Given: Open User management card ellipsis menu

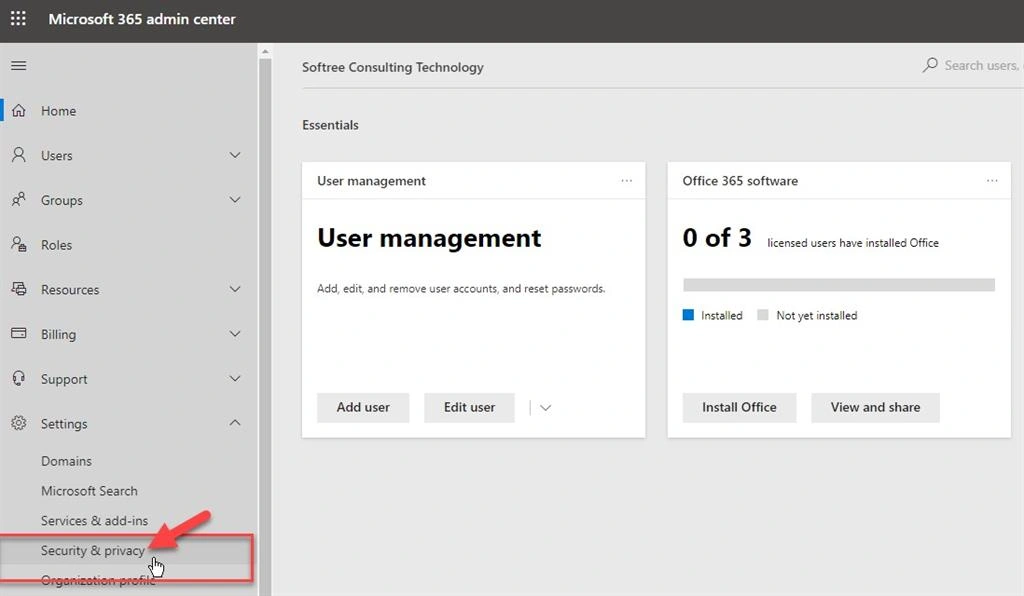Looking at the screenshot, I should 626,180.
